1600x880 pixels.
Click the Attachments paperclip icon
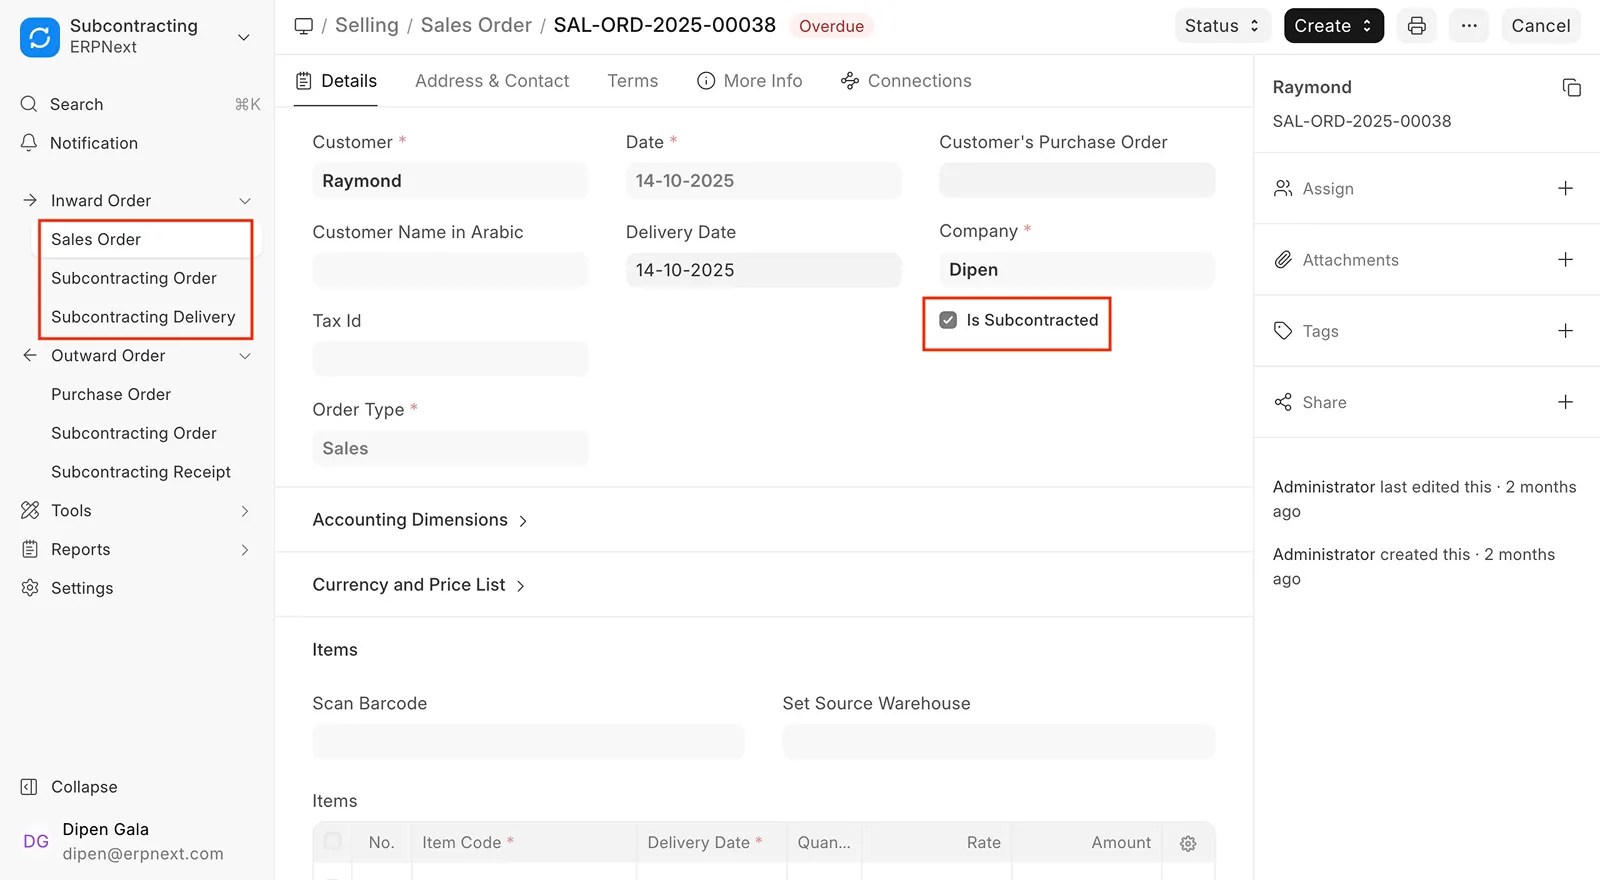[1283, 260]
